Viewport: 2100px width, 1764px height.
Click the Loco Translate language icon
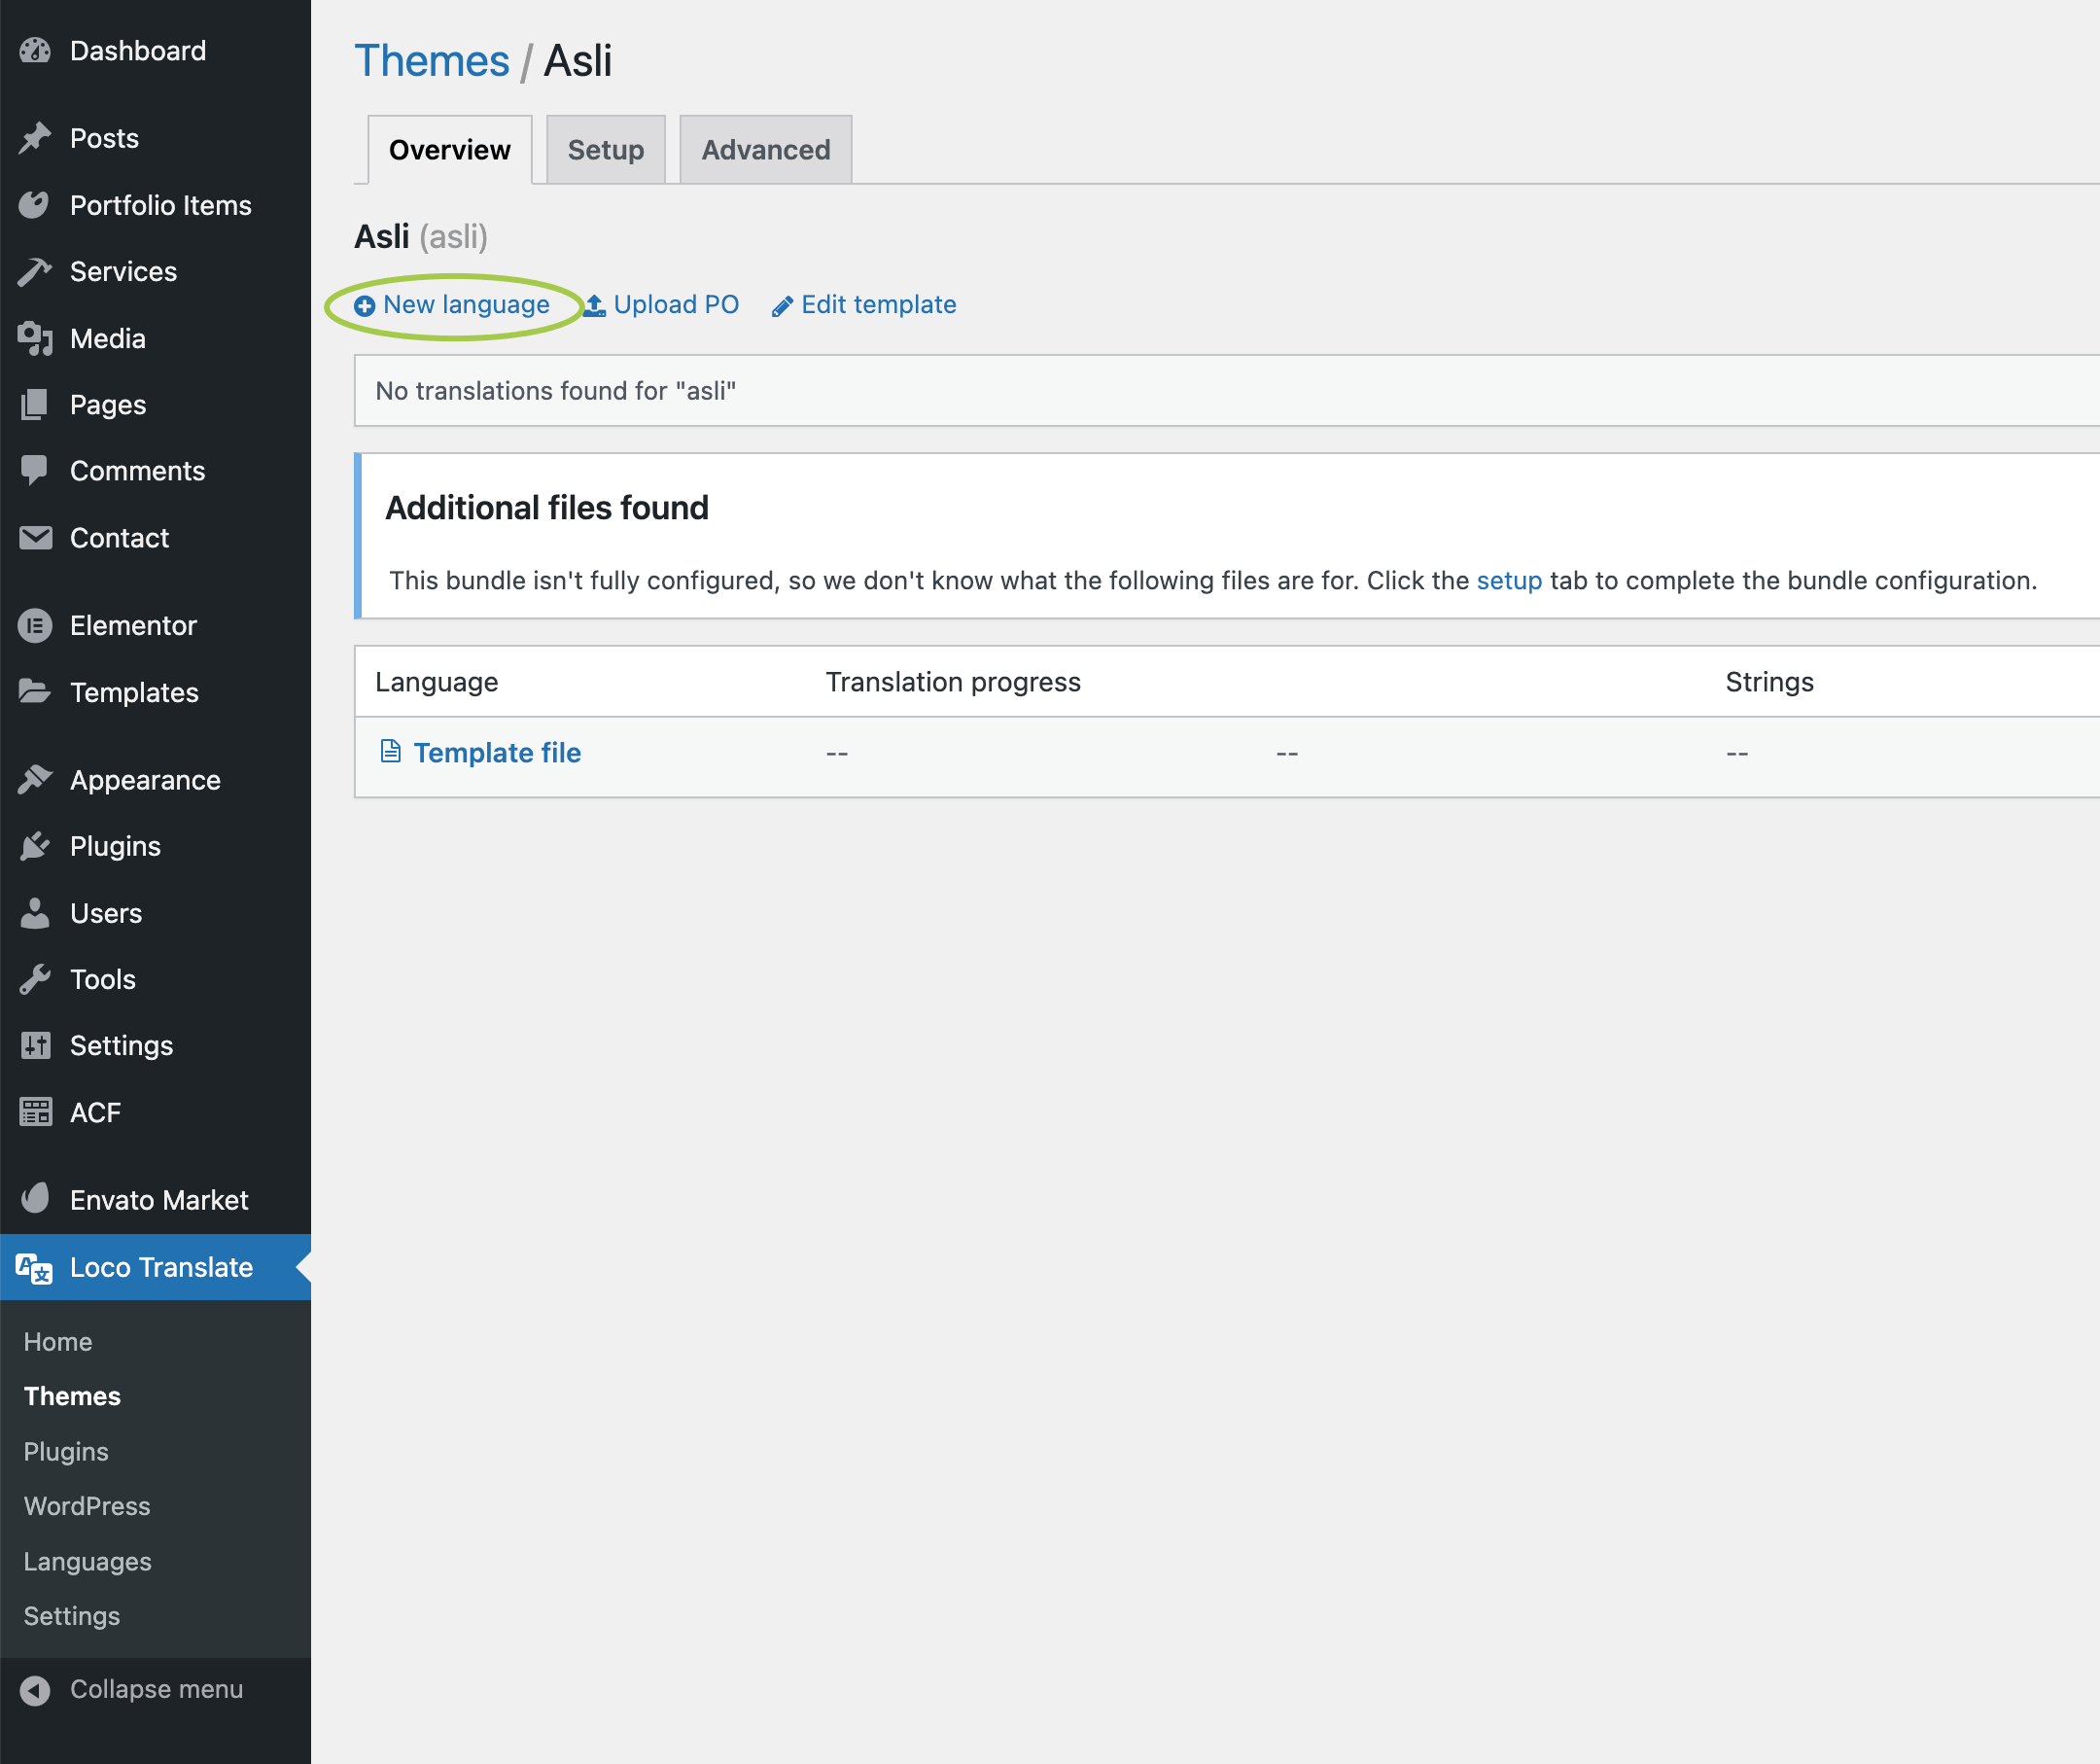[35, 1268]
